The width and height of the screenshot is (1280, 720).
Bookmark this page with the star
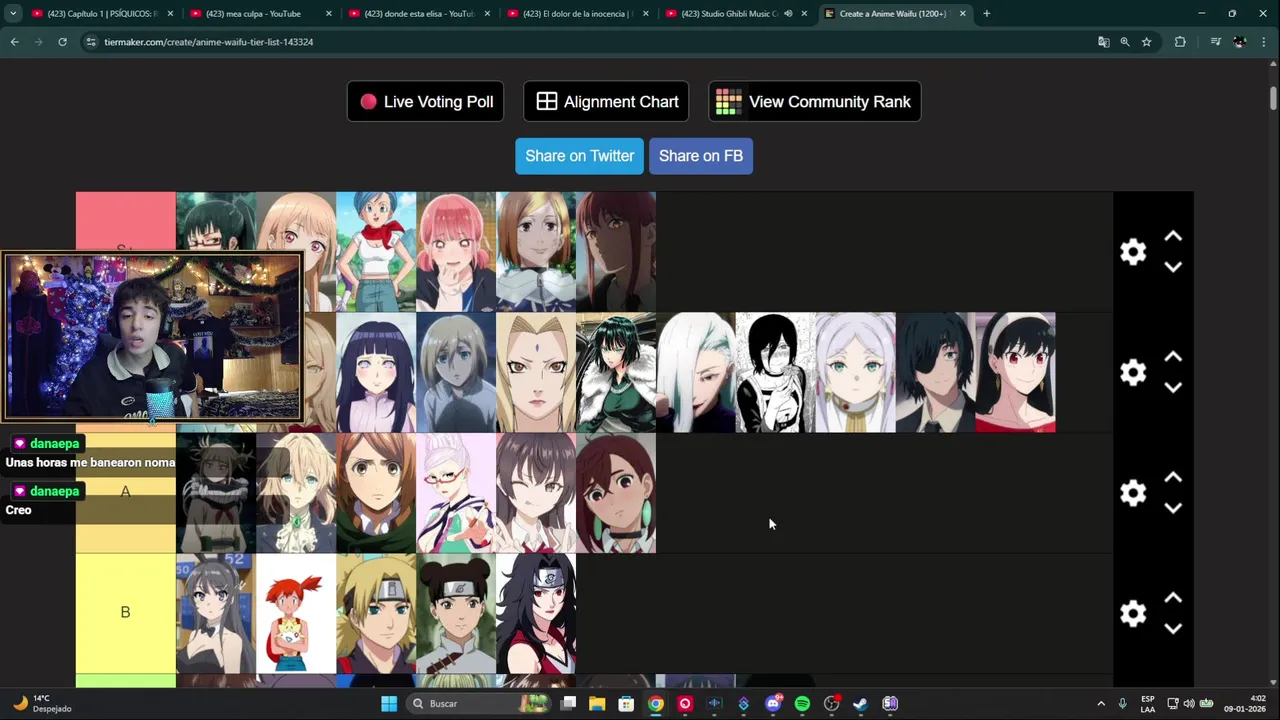click(1146, 42)
